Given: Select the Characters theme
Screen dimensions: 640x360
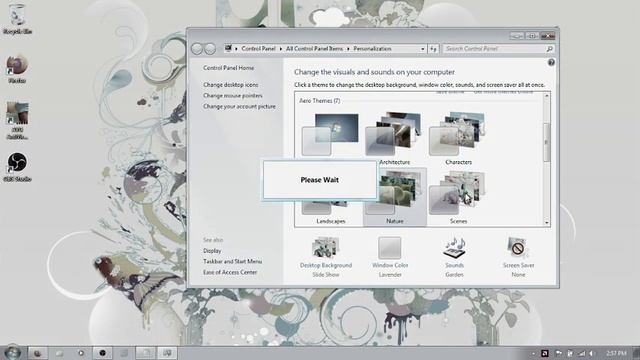Looking at the screenshot, I should (x=458, y=139).
